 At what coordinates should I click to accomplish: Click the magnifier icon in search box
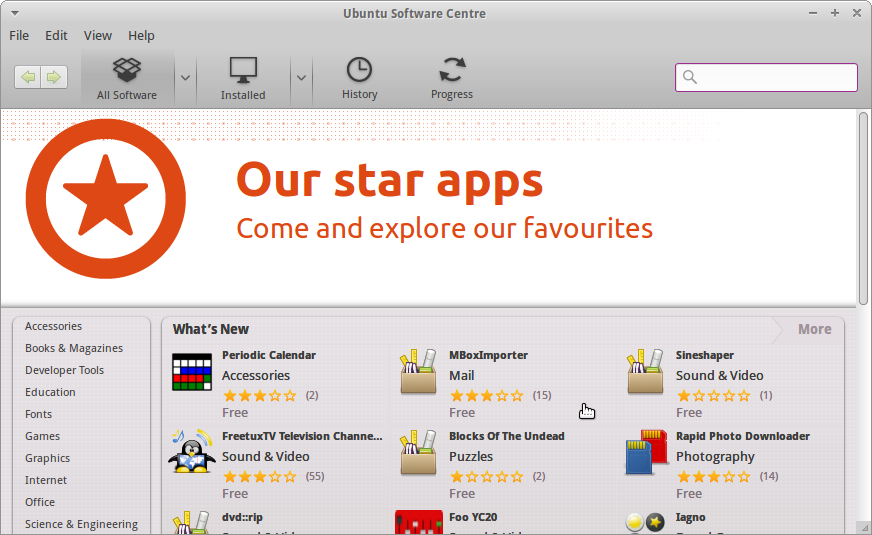690,77
